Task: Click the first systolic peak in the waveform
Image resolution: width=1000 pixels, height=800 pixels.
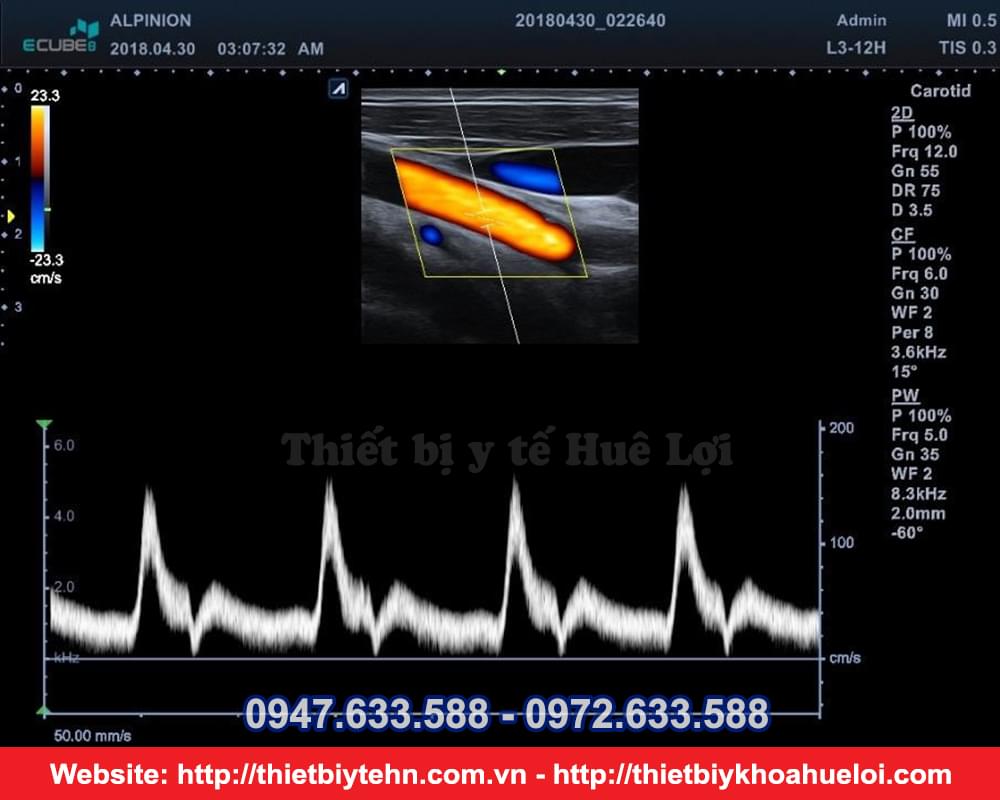Action: (149, 492)
